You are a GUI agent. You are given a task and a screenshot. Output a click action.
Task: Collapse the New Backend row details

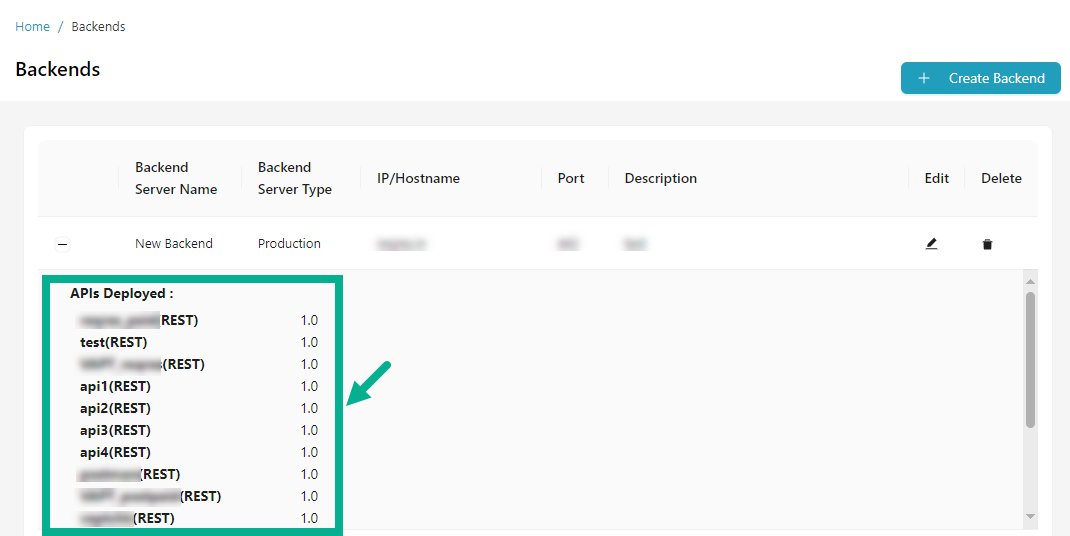[x=62, y=244]
